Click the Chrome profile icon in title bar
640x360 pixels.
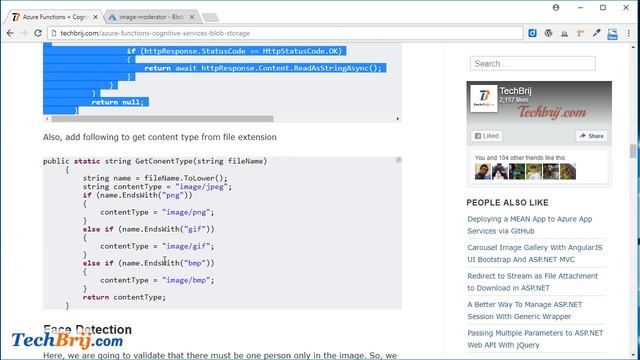pyautogui.click(x=556, y=7)
